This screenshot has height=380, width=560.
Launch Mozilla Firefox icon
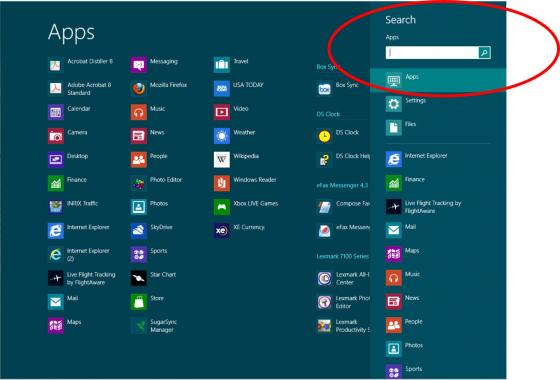coord(139,89)
